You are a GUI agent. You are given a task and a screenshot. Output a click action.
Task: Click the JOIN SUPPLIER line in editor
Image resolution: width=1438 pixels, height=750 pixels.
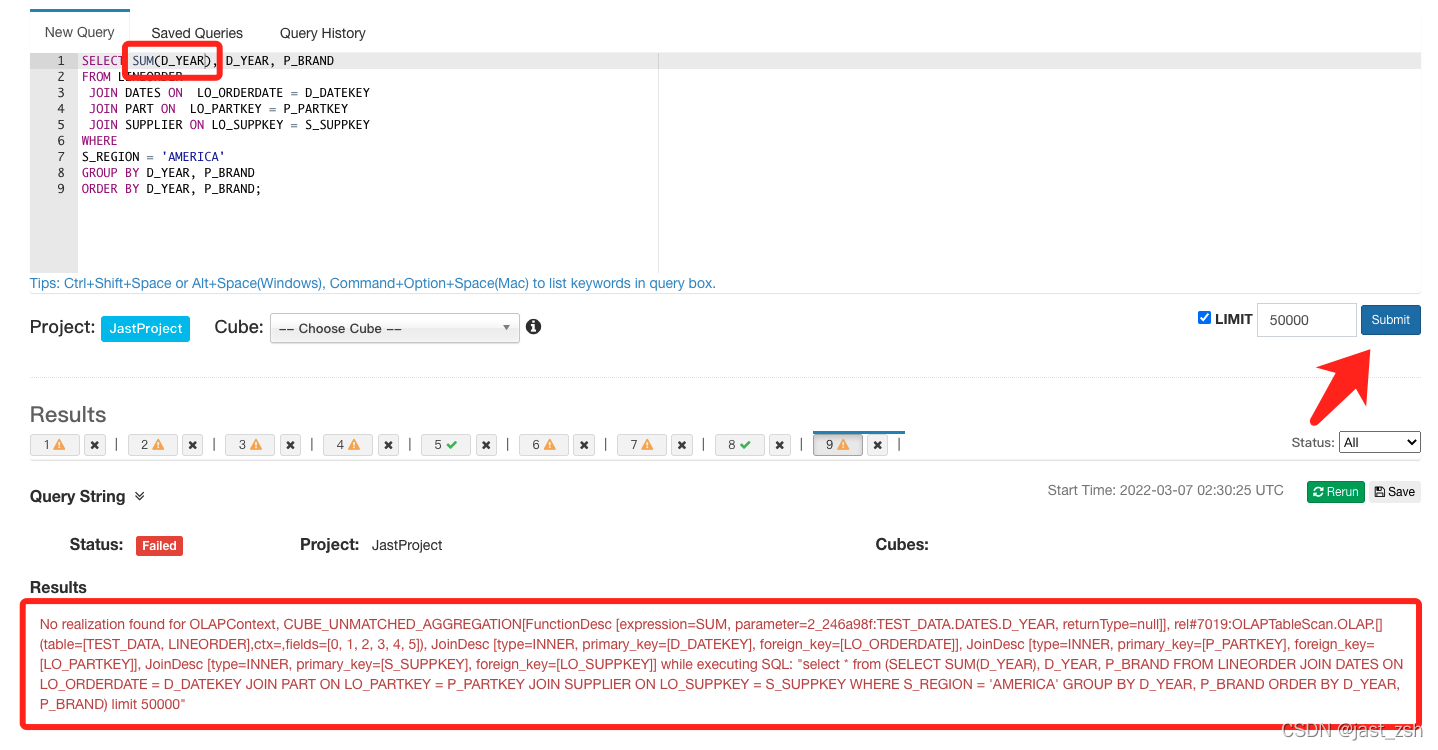click(229, 125)
